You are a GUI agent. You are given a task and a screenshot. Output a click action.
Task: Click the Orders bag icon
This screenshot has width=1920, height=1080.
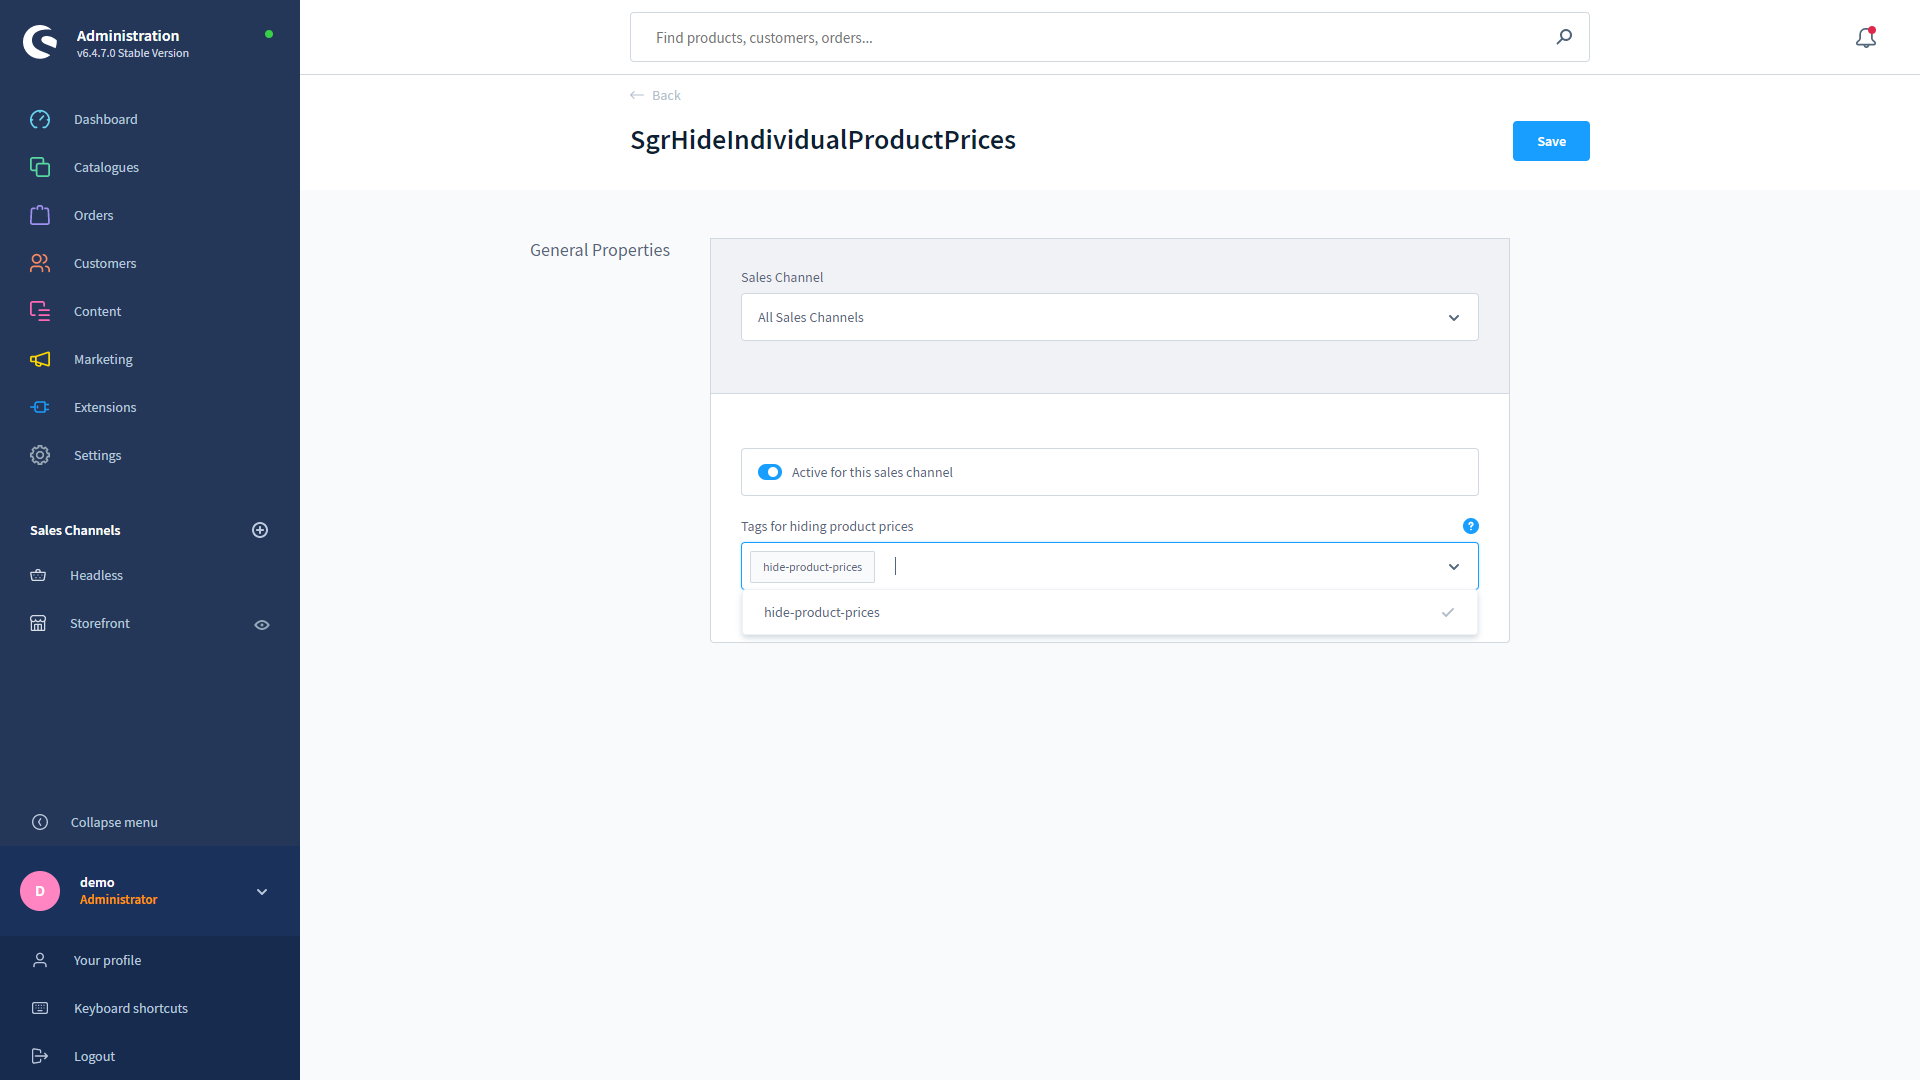click(40, 215)
